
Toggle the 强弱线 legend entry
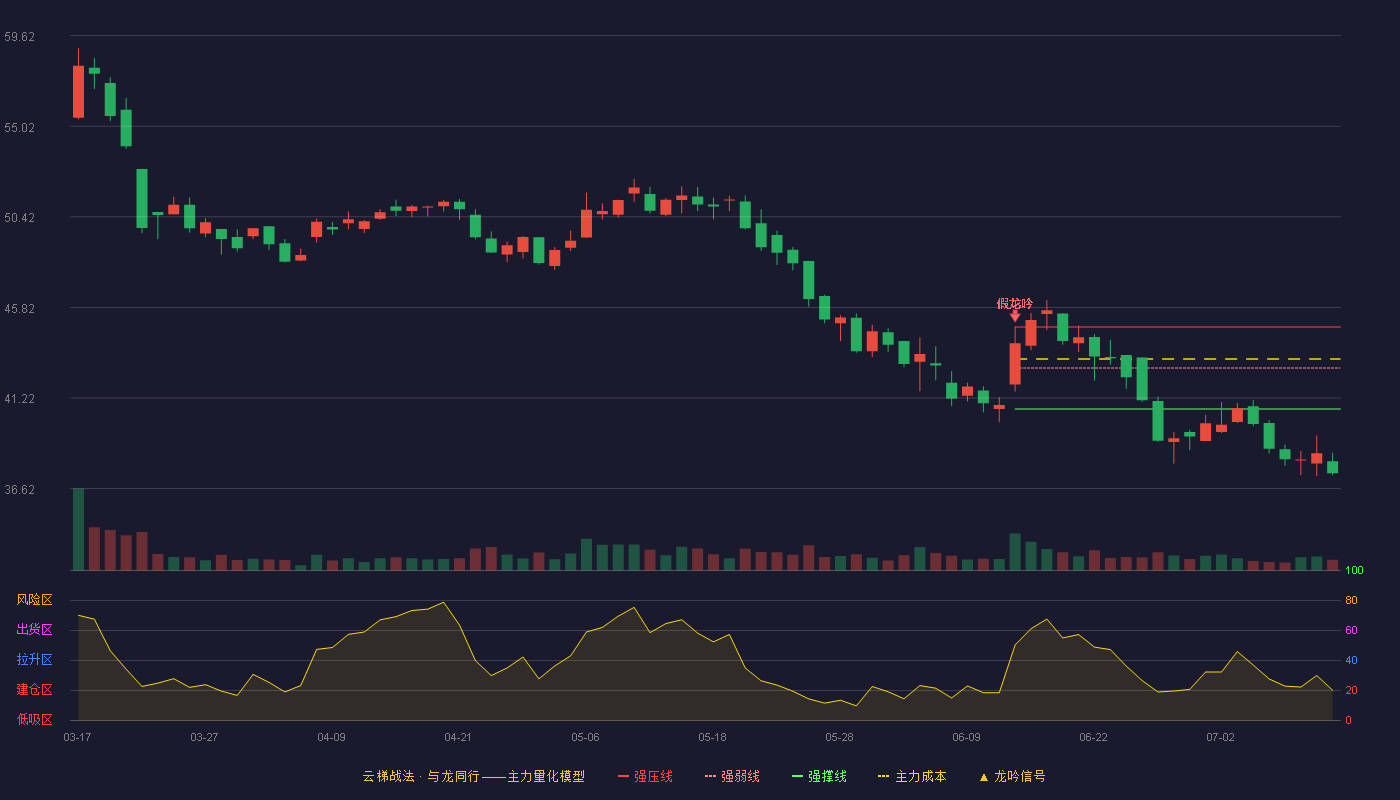coord(732,776)
